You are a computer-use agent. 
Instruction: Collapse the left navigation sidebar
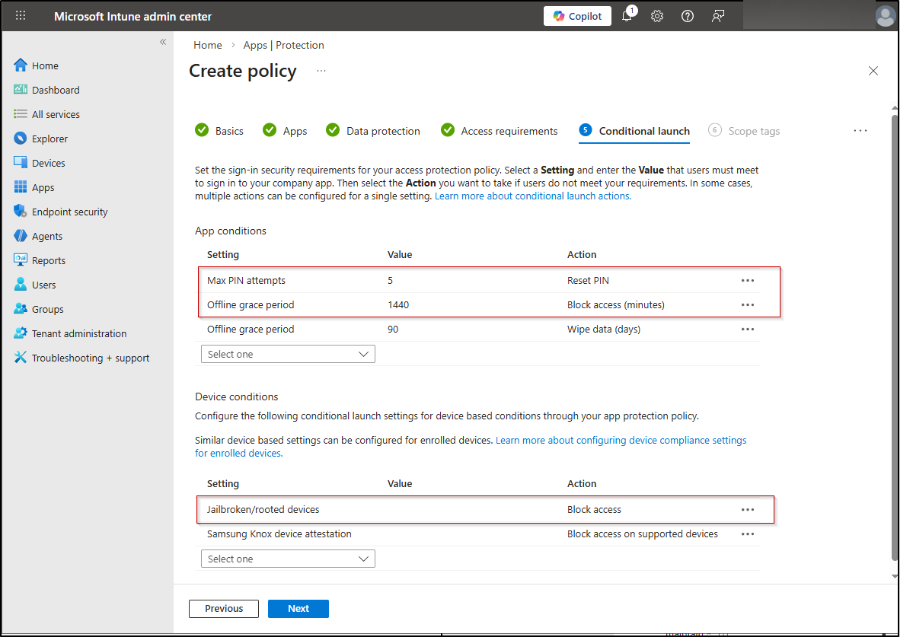163,42
